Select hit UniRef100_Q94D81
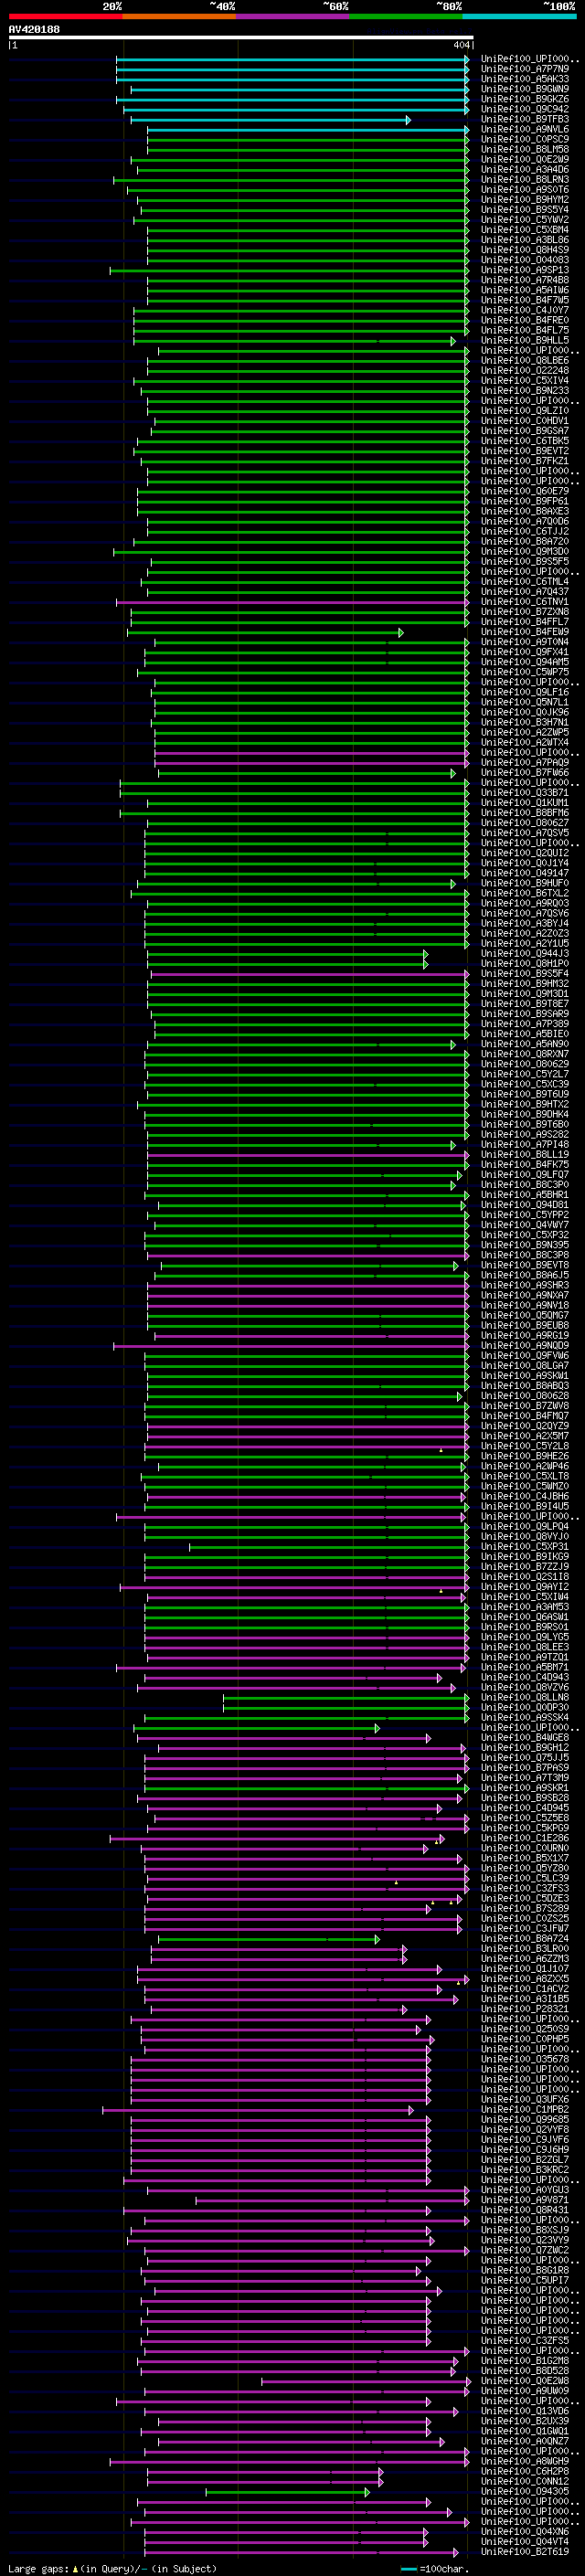Screen dimensions: 585x2576 tap(525, 1204)
